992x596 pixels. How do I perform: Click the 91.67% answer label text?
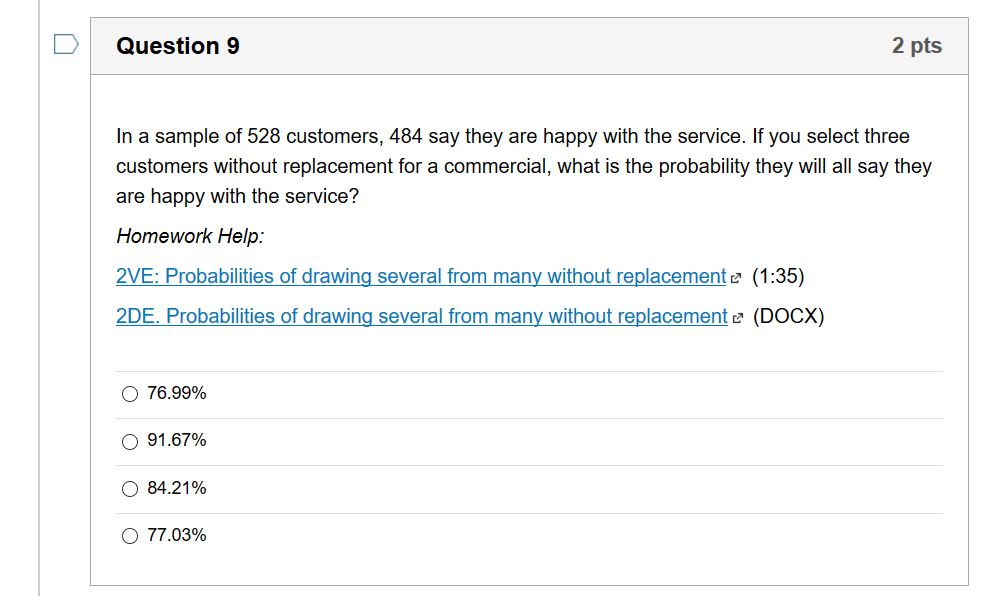175,441
